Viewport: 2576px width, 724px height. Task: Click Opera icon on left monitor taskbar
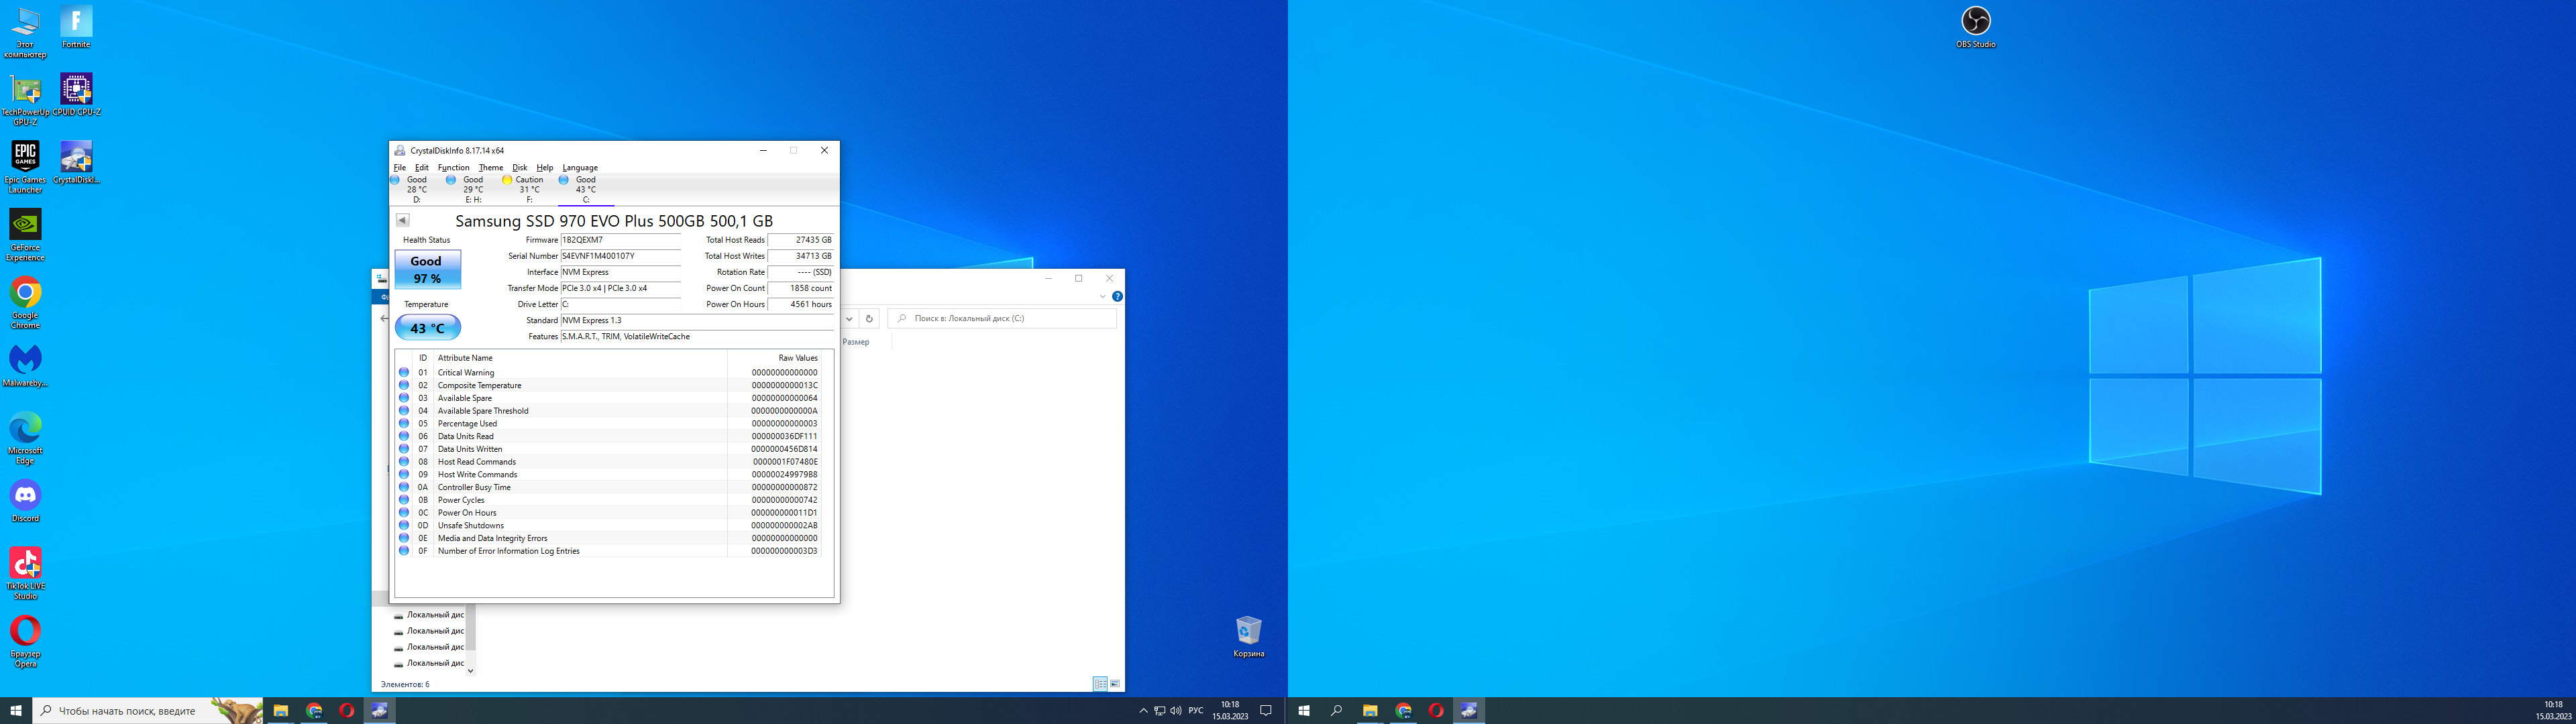346,711
